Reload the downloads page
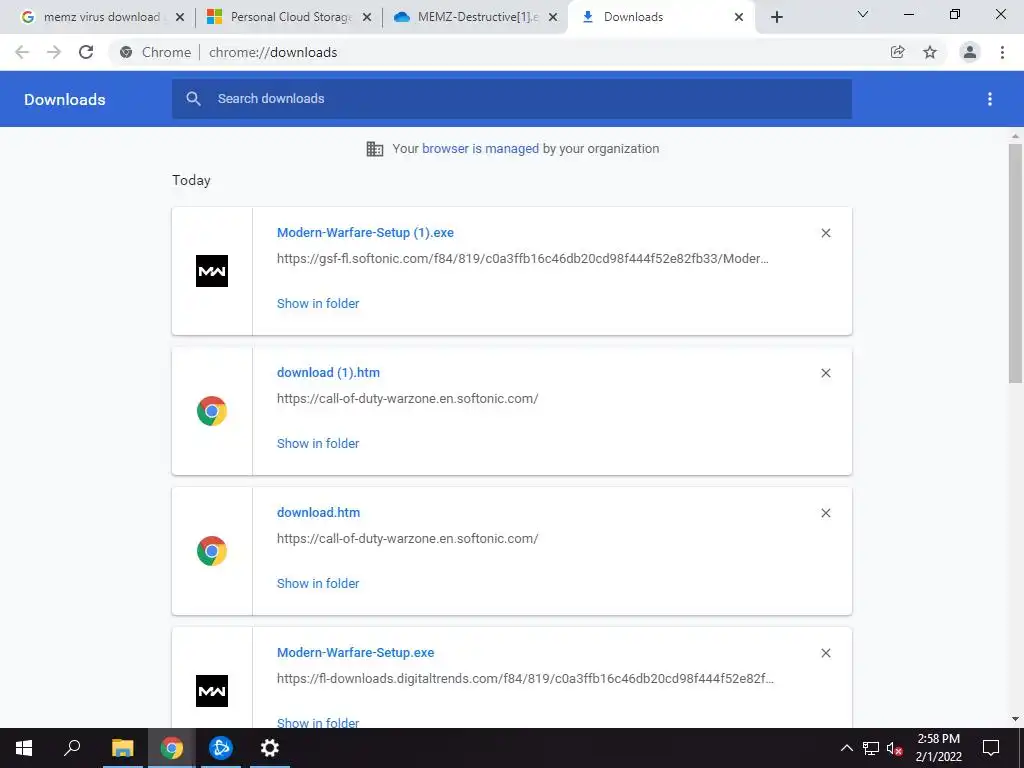1024x768 pixels. pyautogui.click(x=86, y=52)
